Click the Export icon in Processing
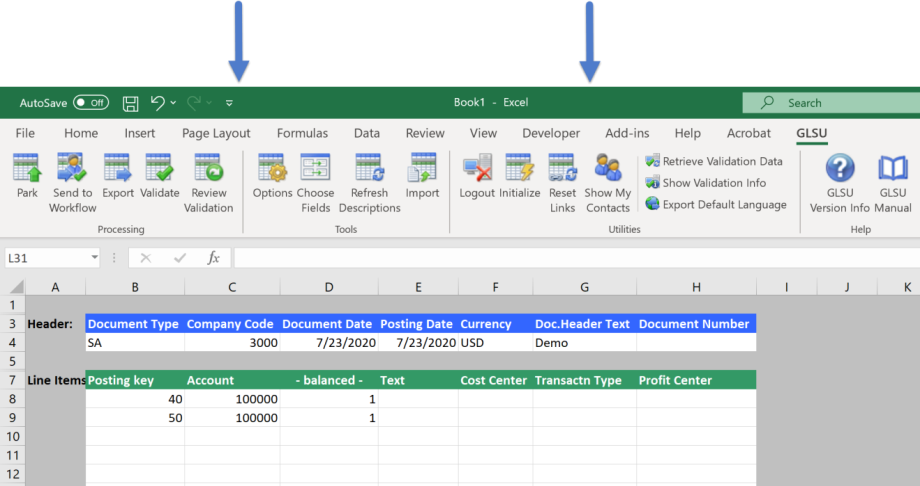 pyautogui.click(x=117, y=176)
